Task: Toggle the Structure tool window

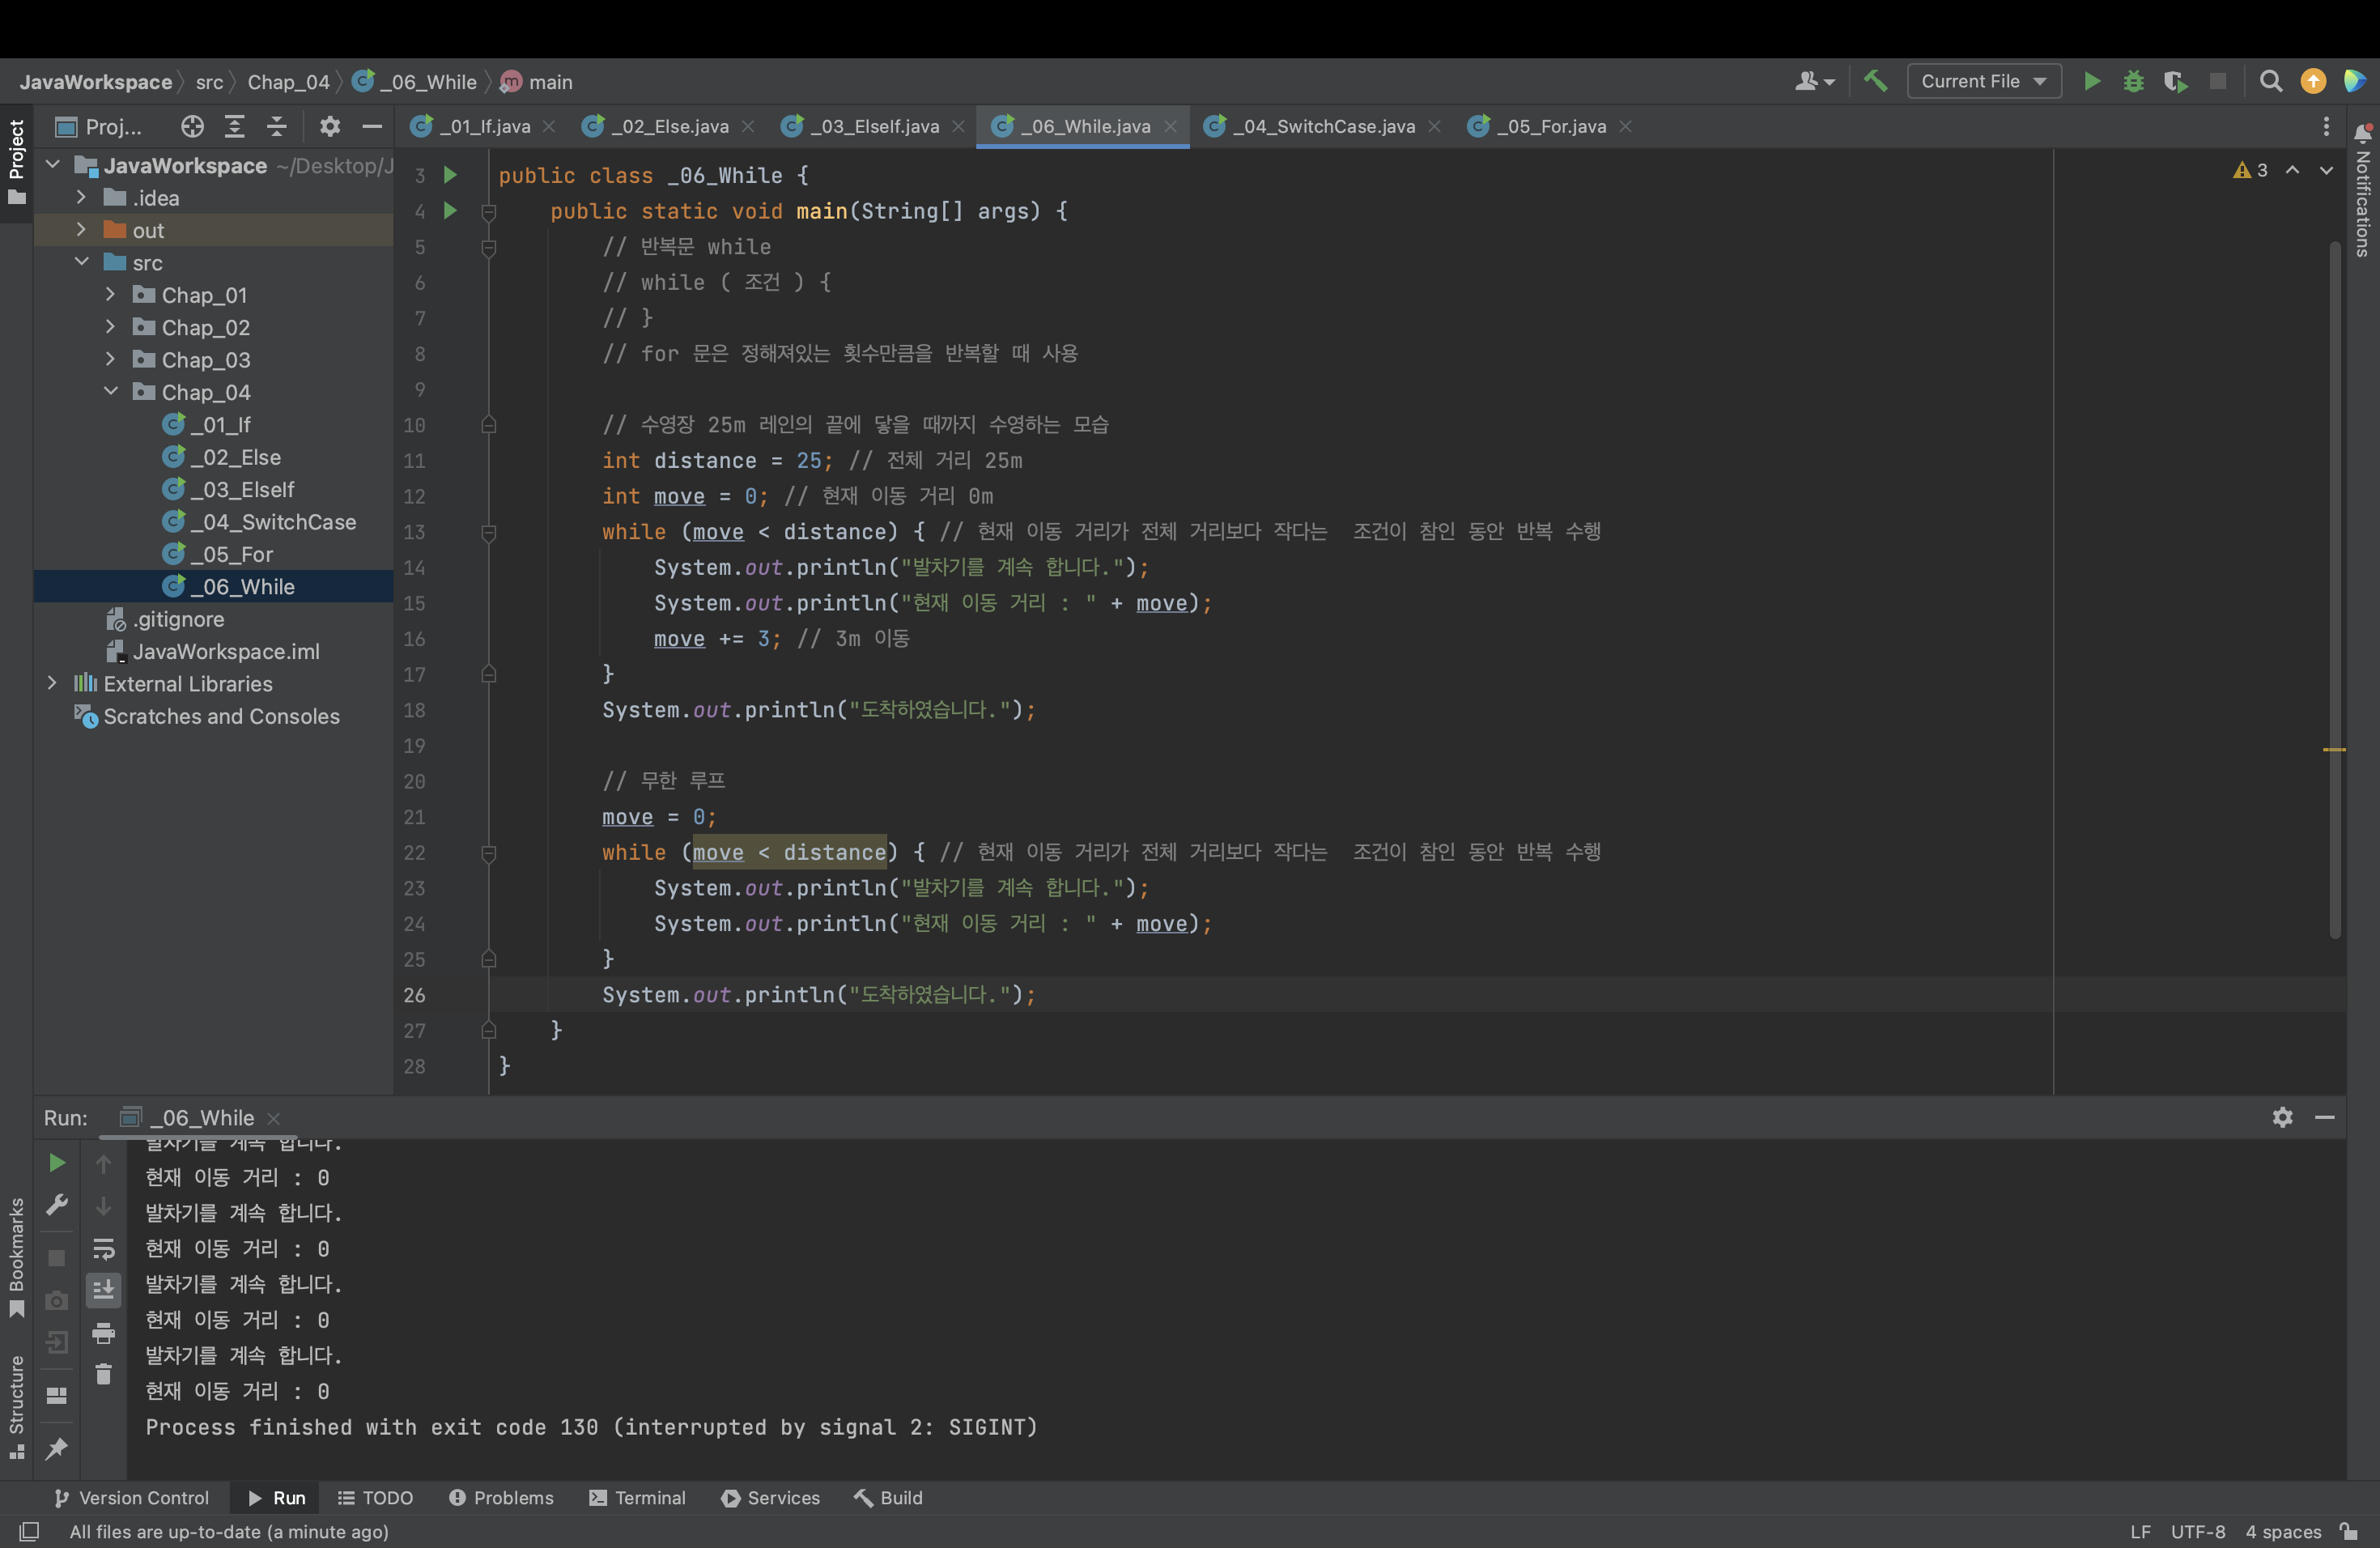Action: tap(17, 1407)
